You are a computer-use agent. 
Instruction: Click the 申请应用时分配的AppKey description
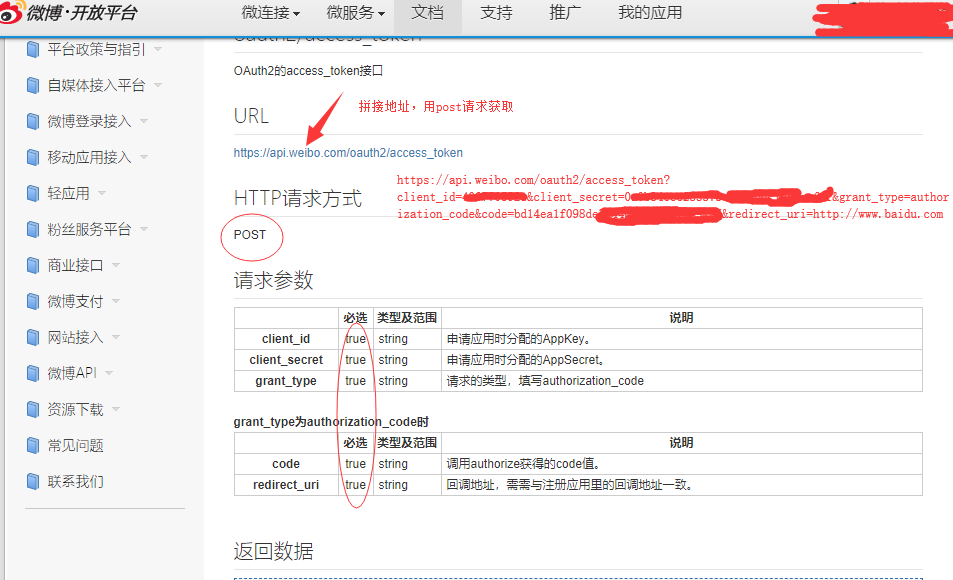click(518, 339)
